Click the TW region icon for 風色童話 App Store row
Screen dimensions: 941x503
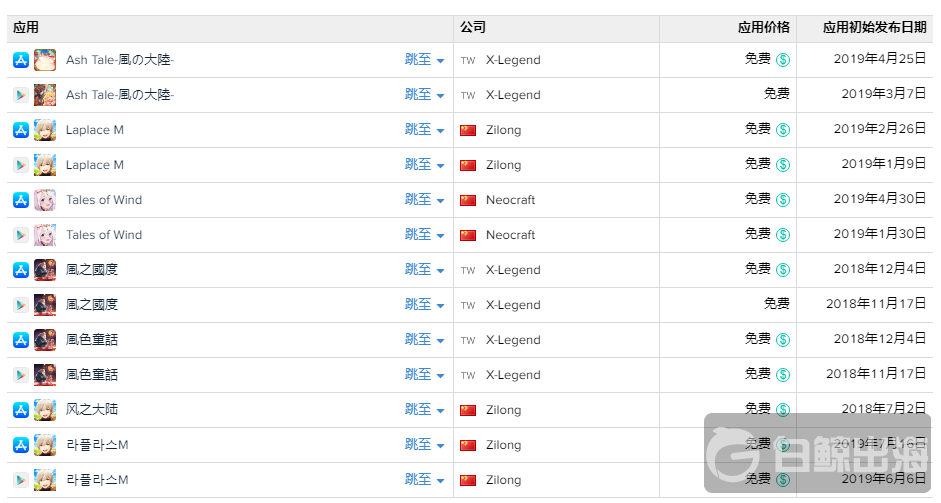468,340
